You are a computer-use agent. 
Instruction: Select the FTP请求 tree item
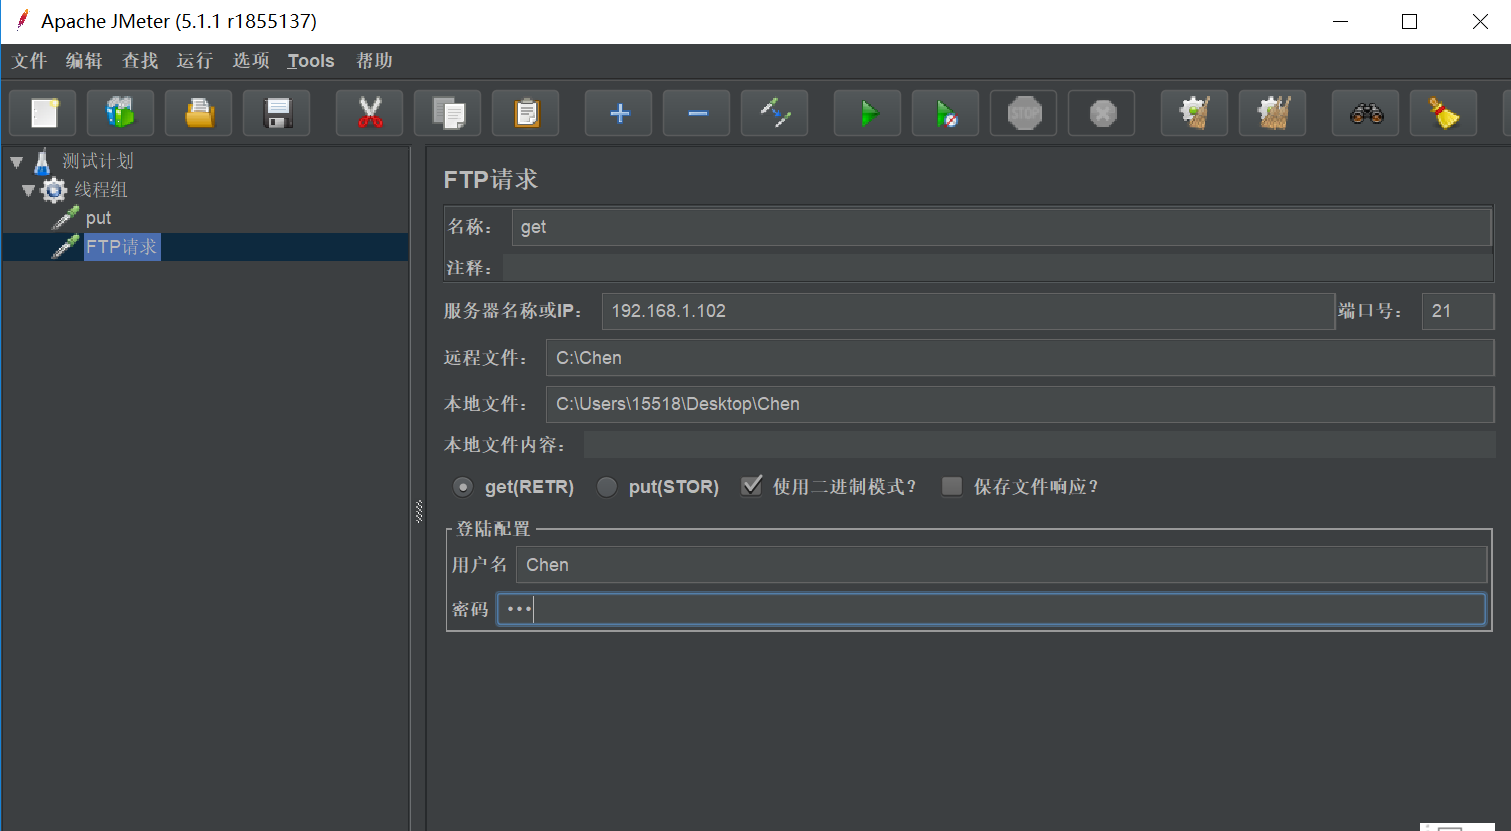click(122, 247)
